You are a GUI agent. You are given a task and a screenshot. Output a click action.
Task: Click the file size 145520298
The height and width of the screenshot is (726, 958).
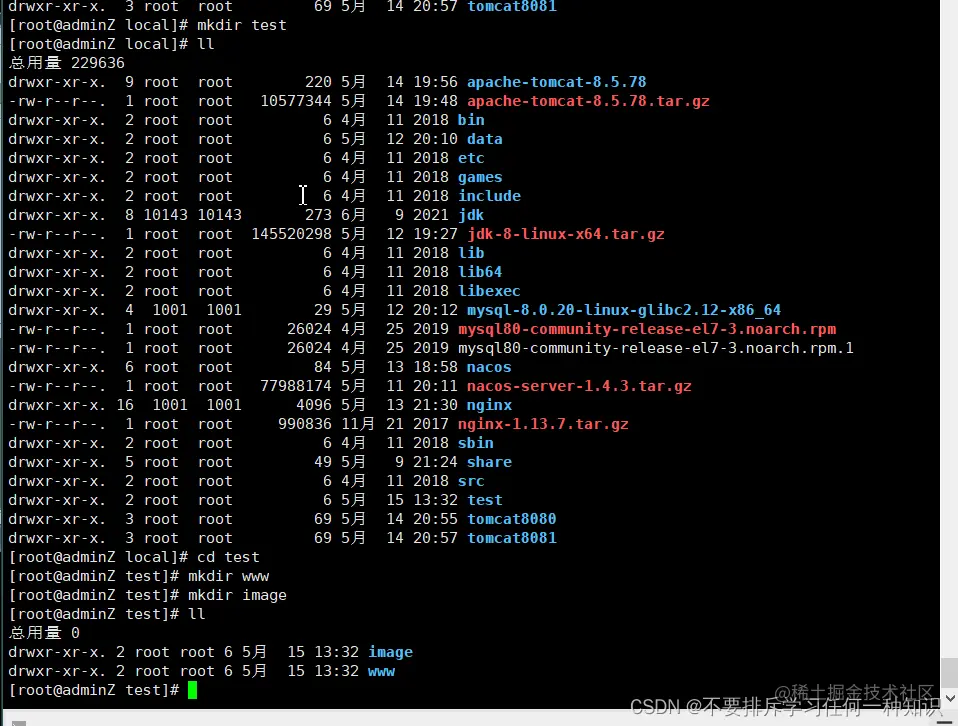coord(291,233)
